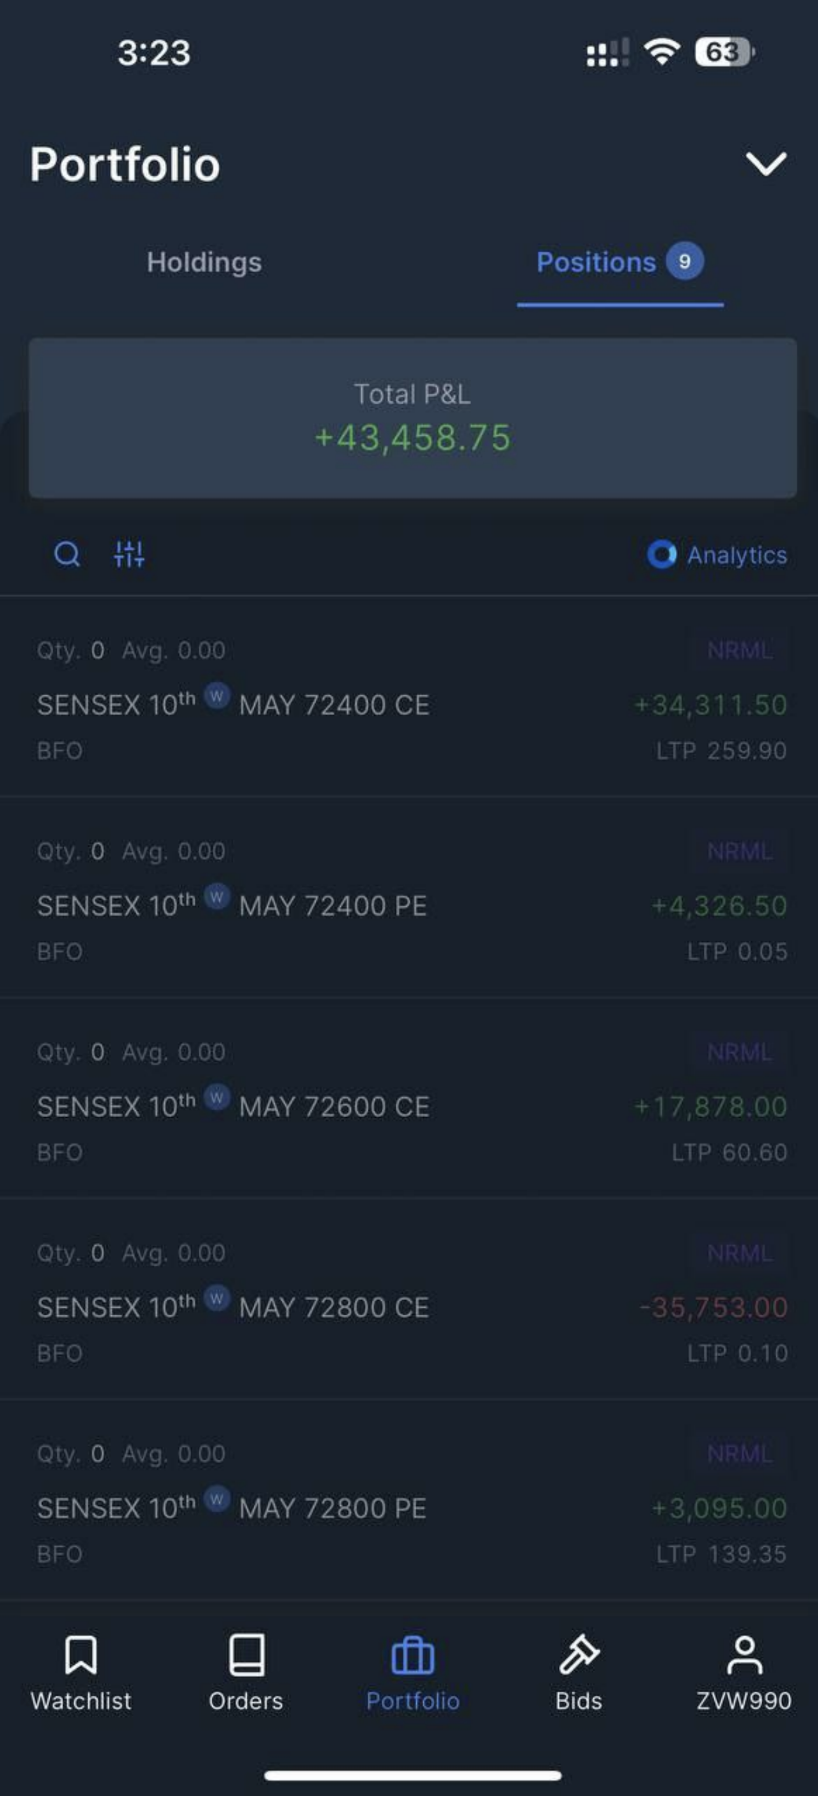
Task: Tap the weekly W badge on 72400 CE
Action: tap(217, 695)
